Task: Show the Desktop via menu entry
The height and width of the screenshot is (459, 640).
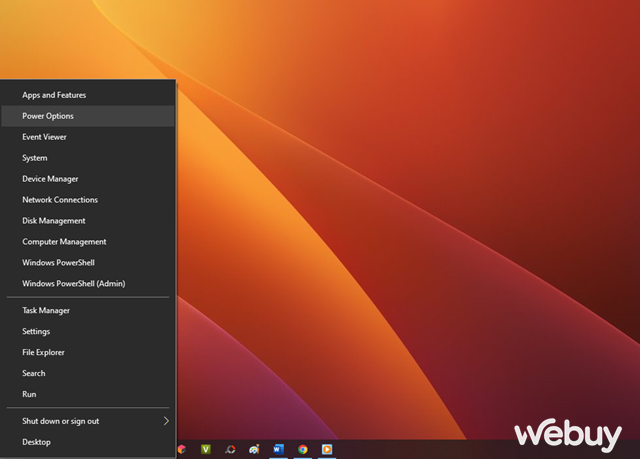Action: point(88,442)
